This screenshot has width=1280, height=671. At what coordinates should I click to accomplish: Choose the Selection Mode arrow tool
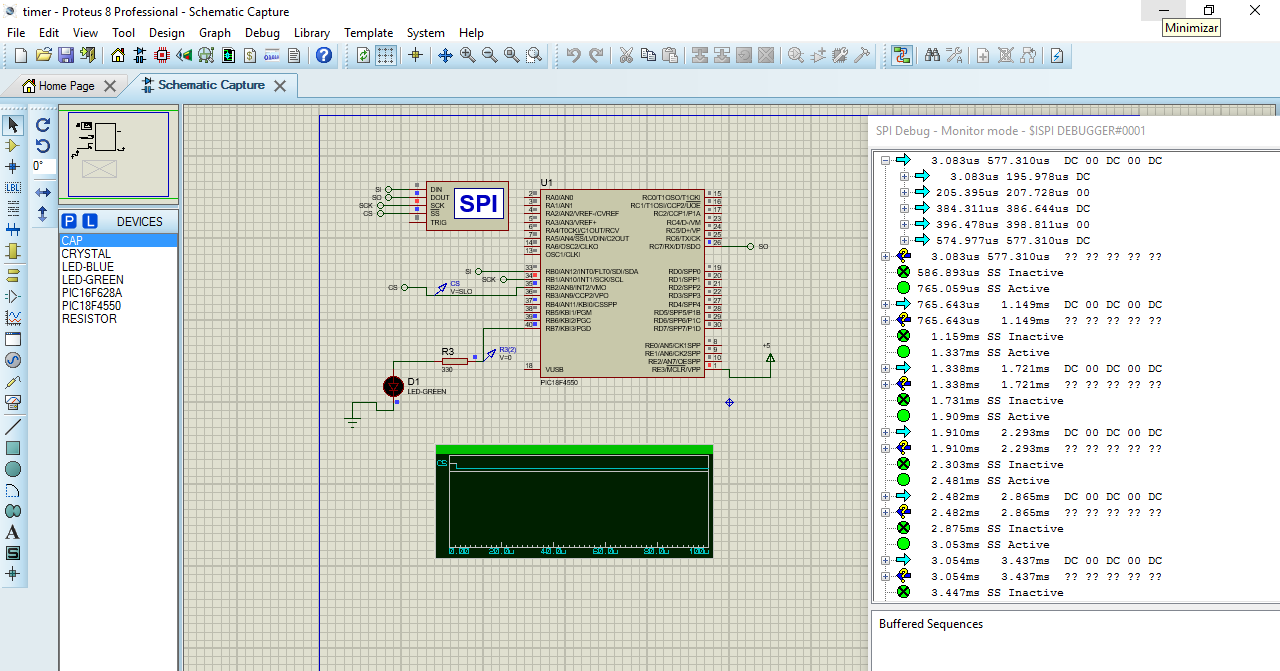pyautogui.click(x=13, y=125)
